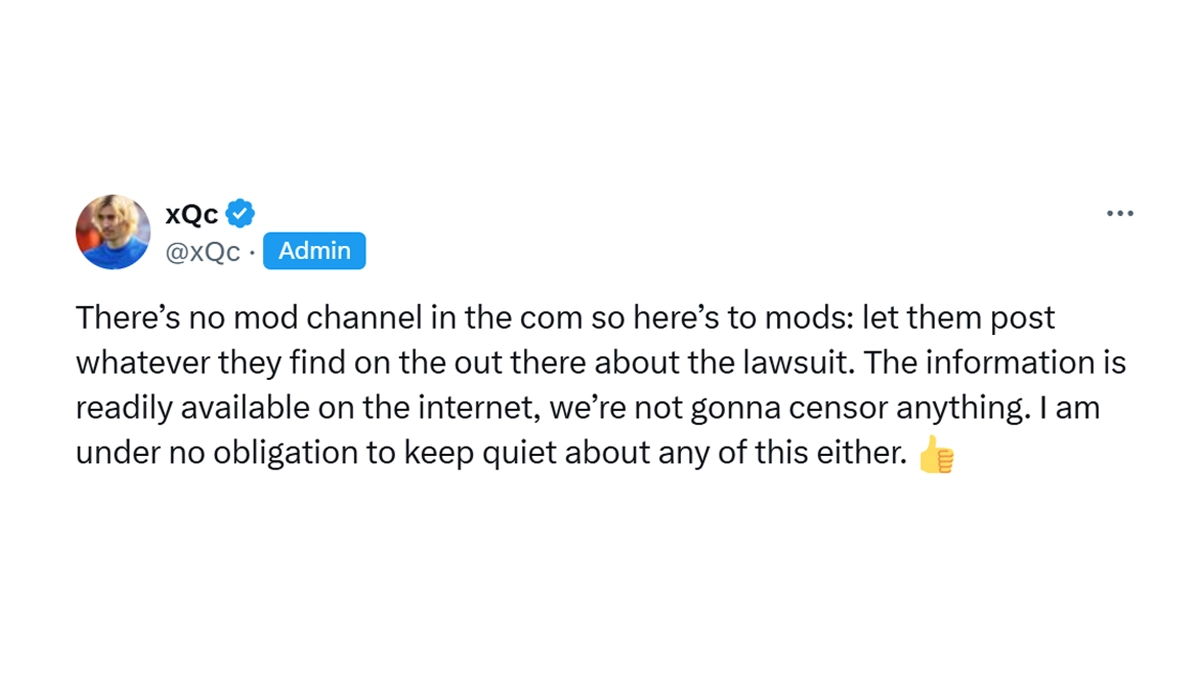The image size is (1200, 675).
Task: Click the blue Admin badge
Action: (x=314, y=251)
